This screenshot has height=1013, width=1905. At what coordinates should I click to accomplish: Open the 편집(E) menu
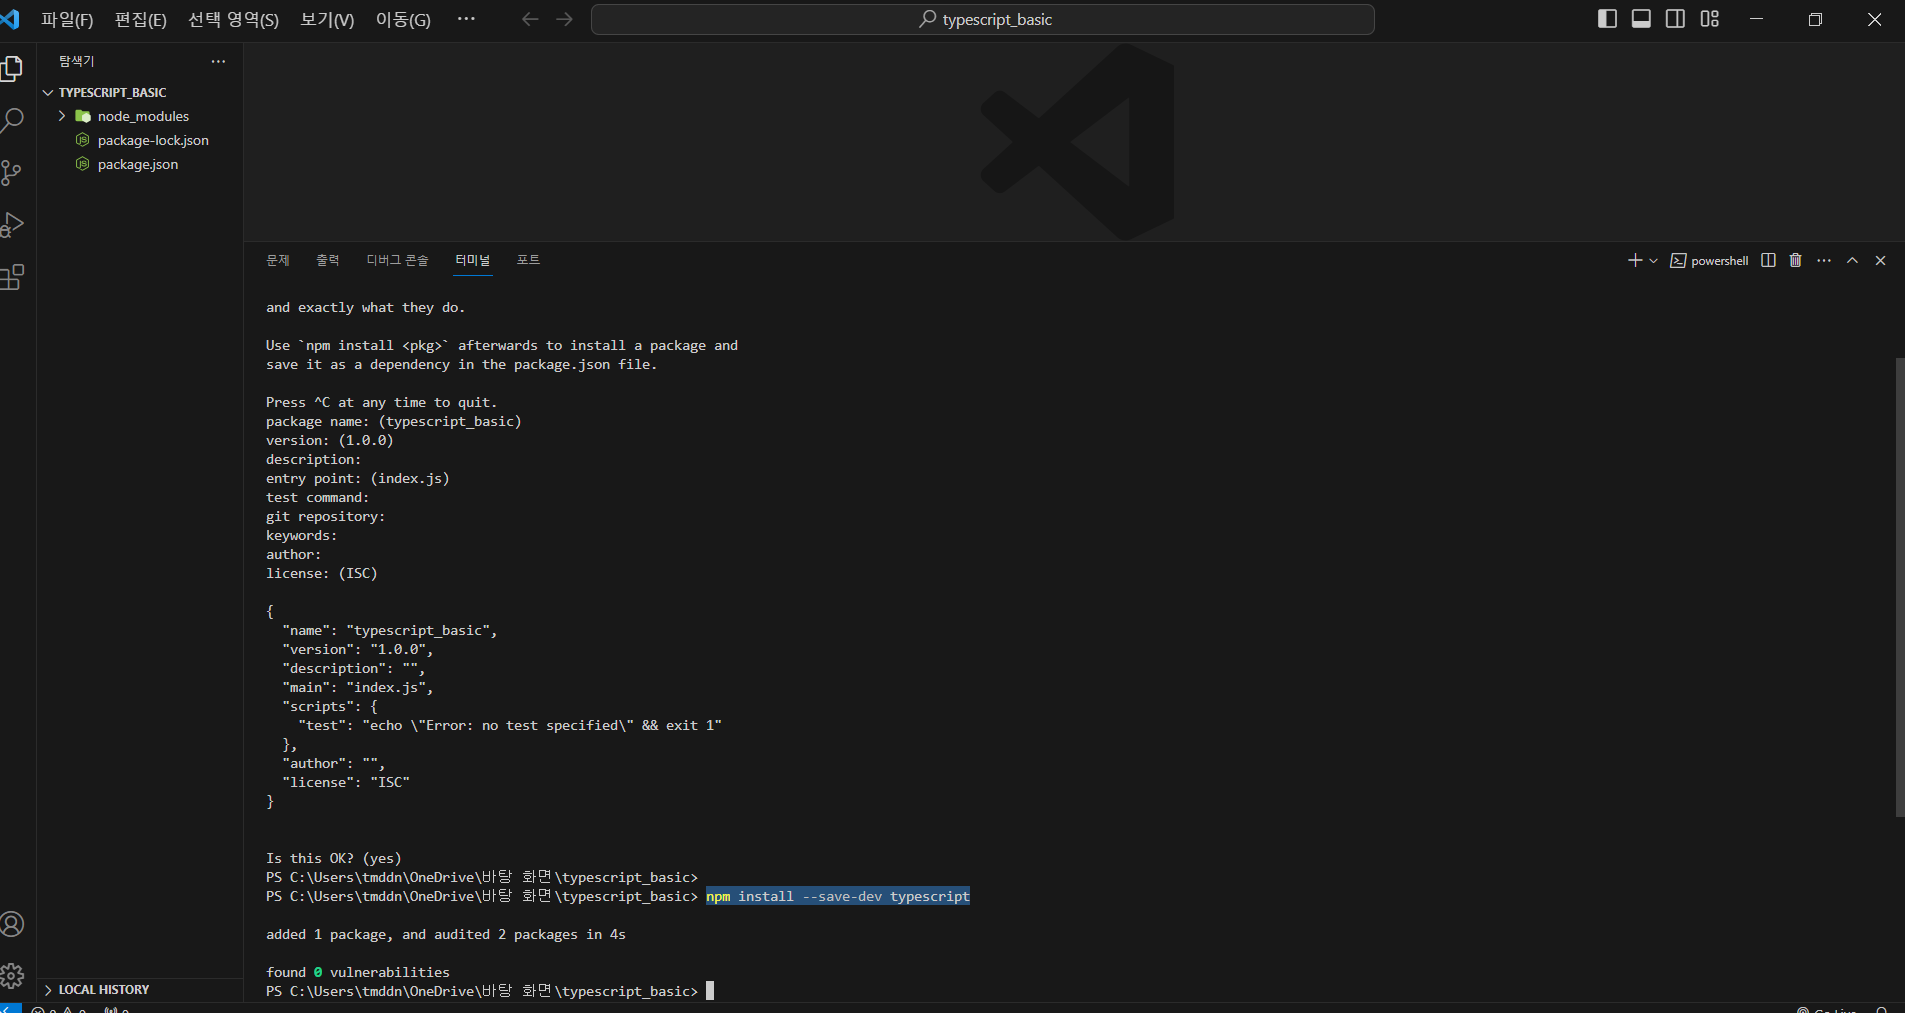[x=141, y=20]
